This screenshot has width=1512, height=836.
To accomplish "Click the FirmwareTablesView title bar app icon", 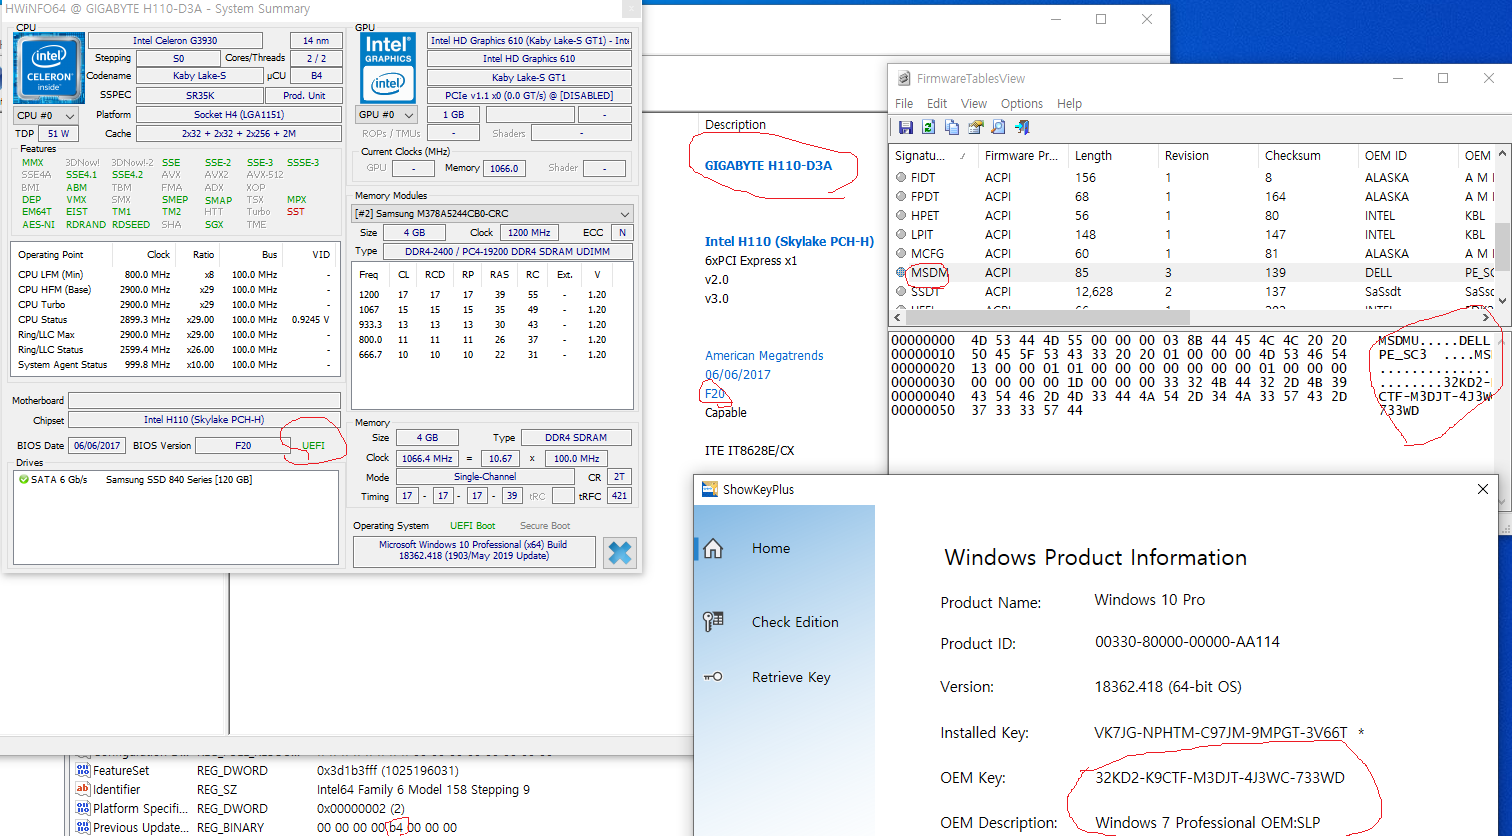I will 903,78.
